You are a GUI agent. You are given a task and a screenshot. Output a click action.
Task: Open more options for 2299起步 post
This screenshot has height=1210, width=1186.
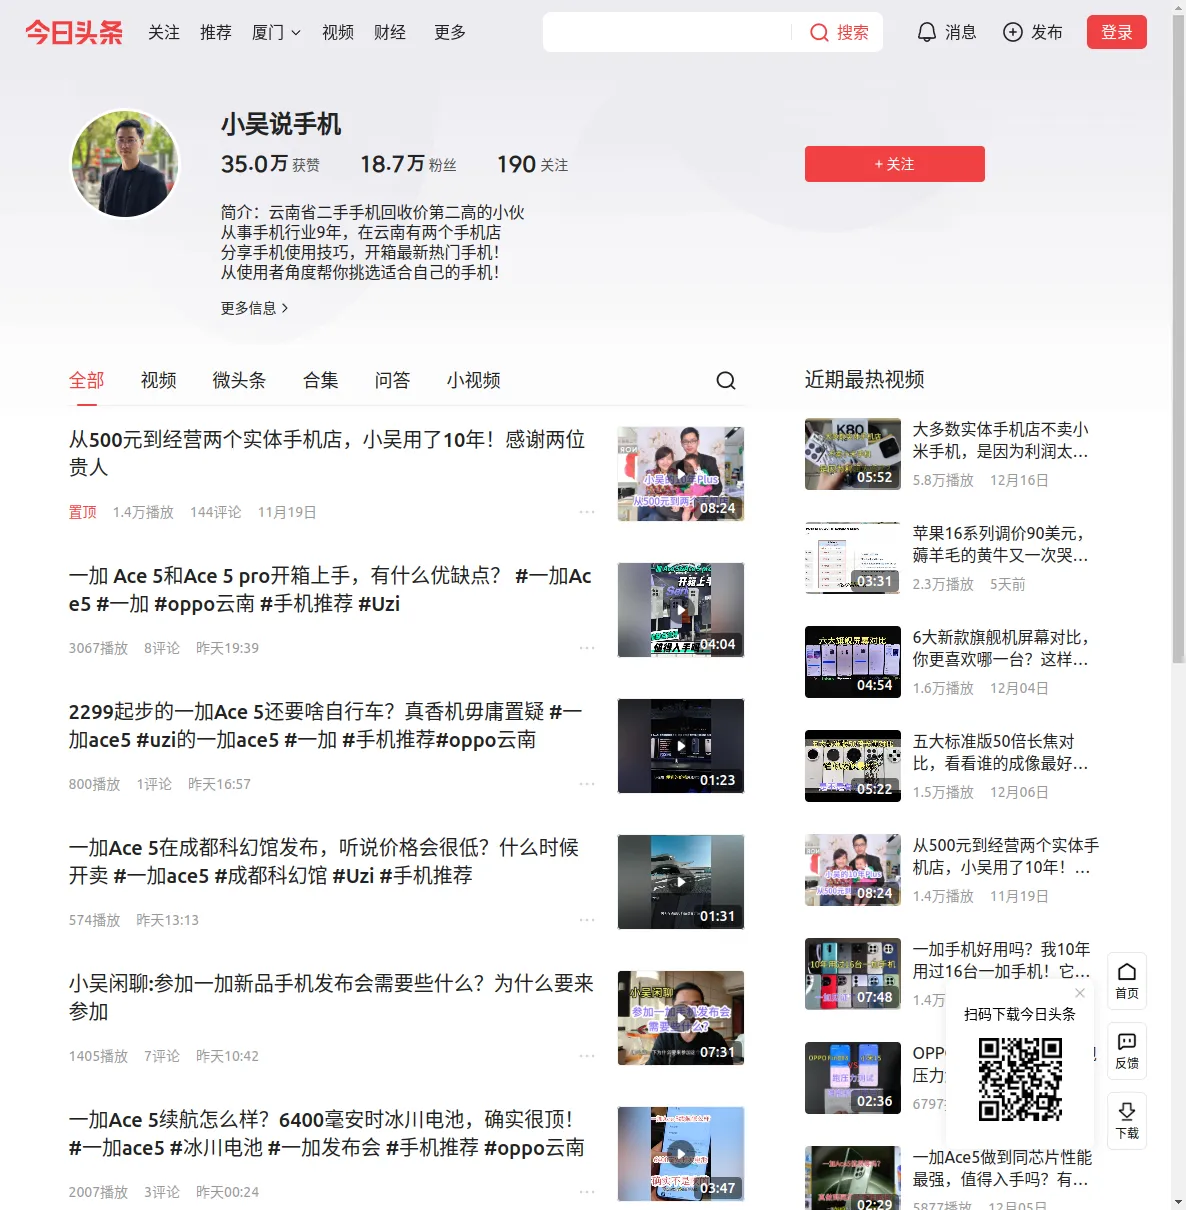[x=587, y=784]
